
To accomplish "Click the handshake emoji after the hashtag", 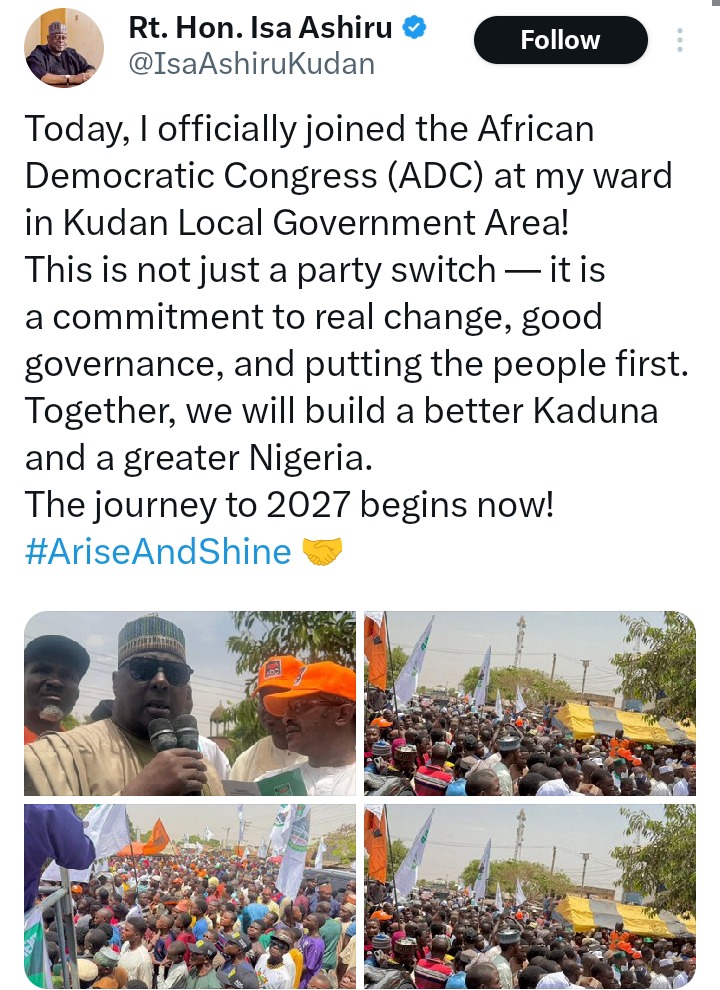I will click(x=321, y=551).
